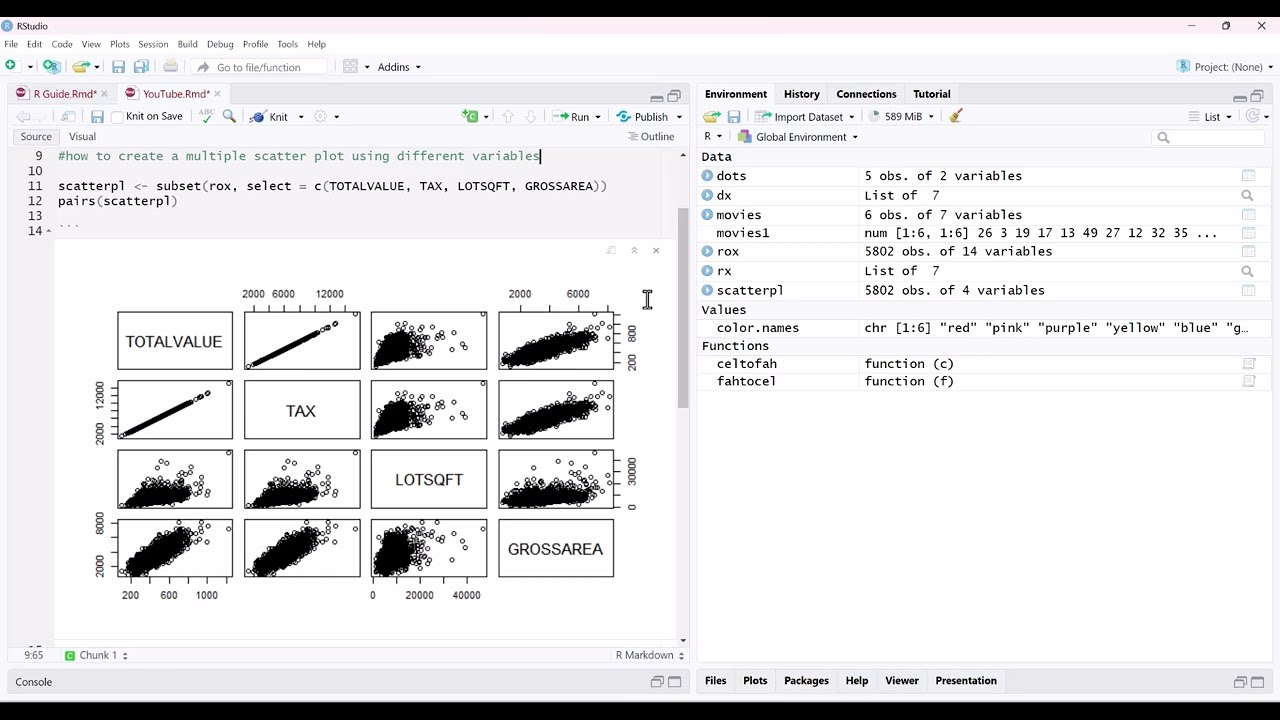Open 589 MiB memory usage dropdown
The height and width of the screenshot is (720, 1280).
click(x=902, y=117)
